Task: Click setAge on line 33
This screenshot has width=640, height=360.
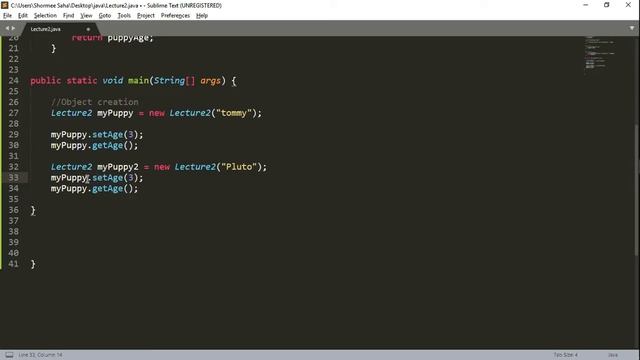Action: (x=107, y=178)
